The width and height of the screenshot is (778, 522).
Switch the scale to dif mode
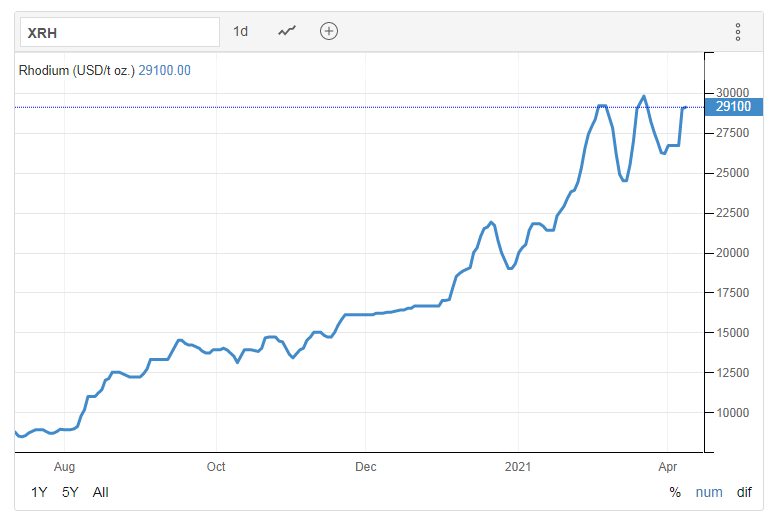(743, 492)
